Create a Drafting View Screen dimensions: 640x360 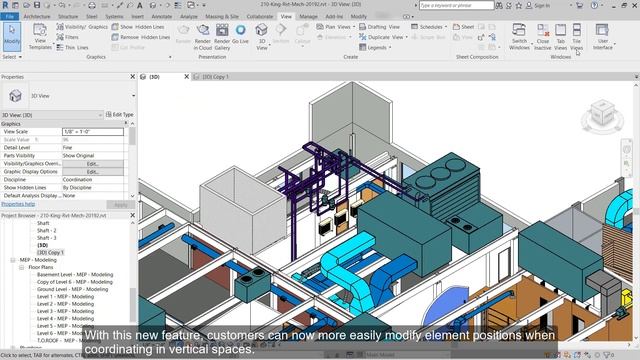pos(379,27)
